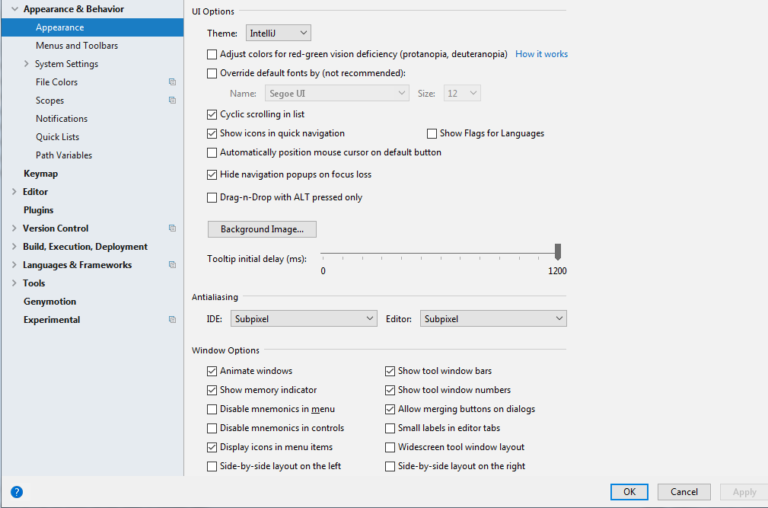This screenshot has width=768, height=508.
Task: Expand the Editor settings section
Action: [x=14, y=192]
